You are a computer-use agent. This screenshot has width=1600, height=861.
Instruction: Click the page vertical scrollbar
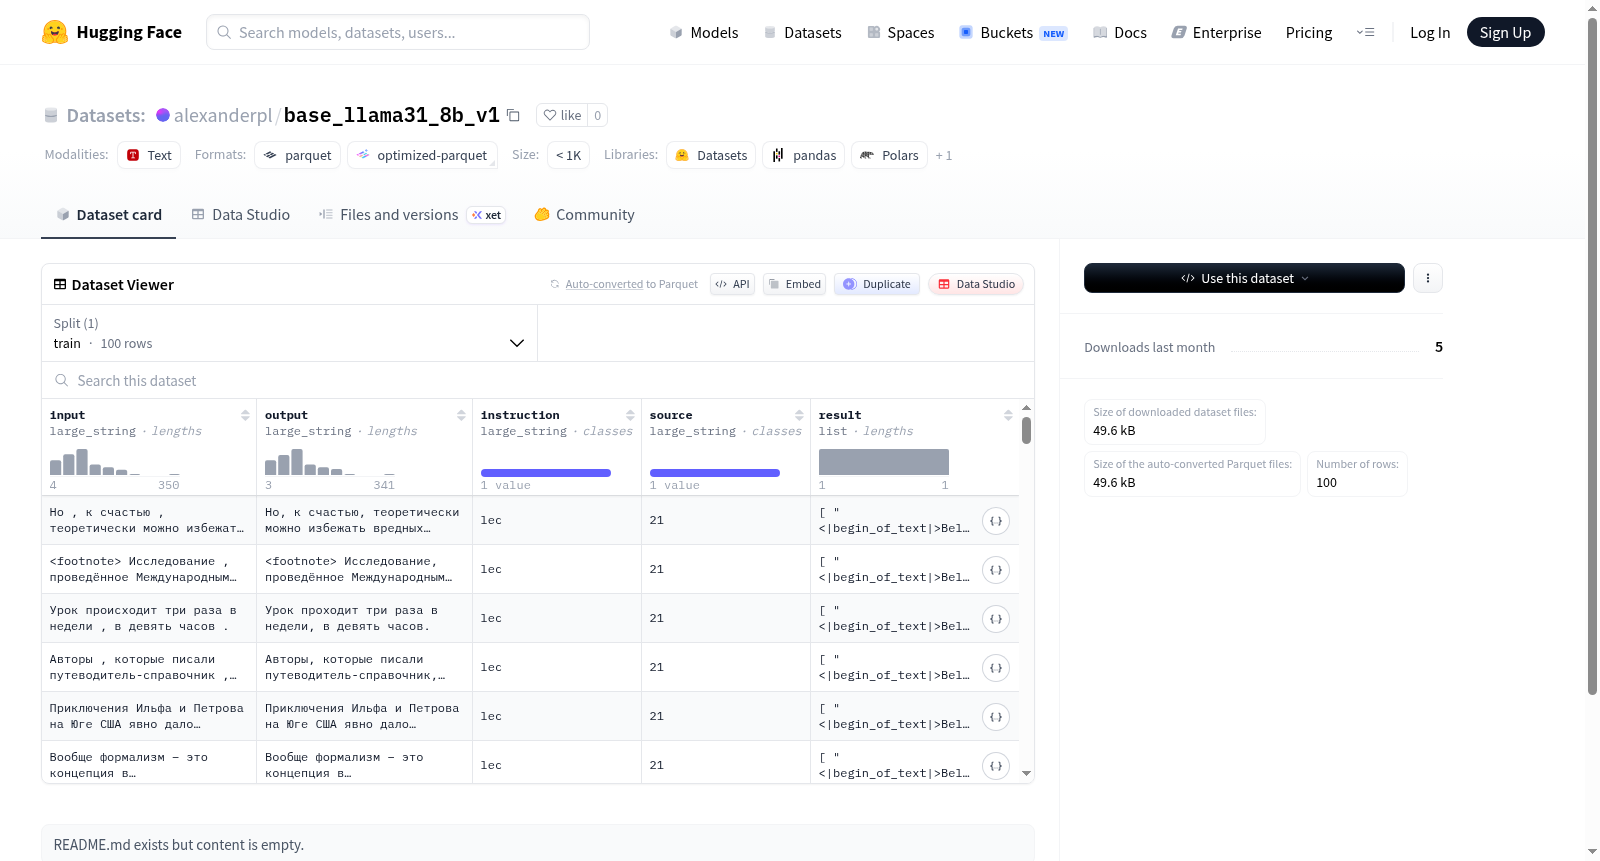(x=1592, y=355)
